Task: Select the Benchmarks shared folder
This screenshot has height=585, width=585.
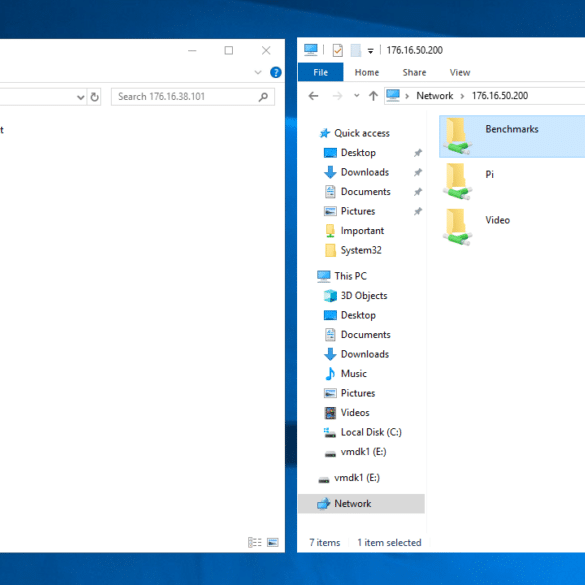Action: pyautogui.click(x=512, y=137)
